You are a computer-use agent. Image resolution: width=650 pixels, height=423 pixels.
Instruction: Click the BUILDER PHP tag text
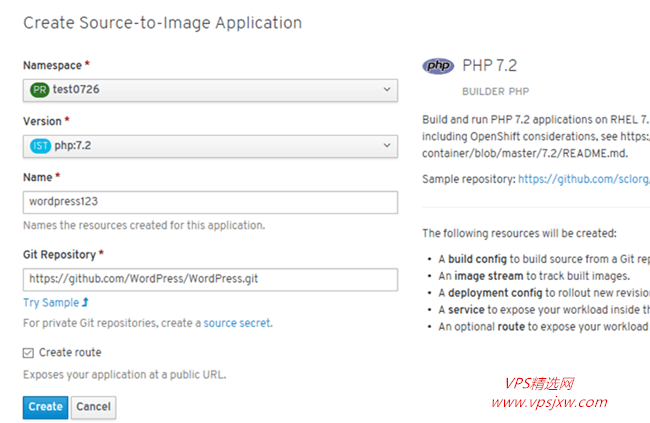click(496, 92)
